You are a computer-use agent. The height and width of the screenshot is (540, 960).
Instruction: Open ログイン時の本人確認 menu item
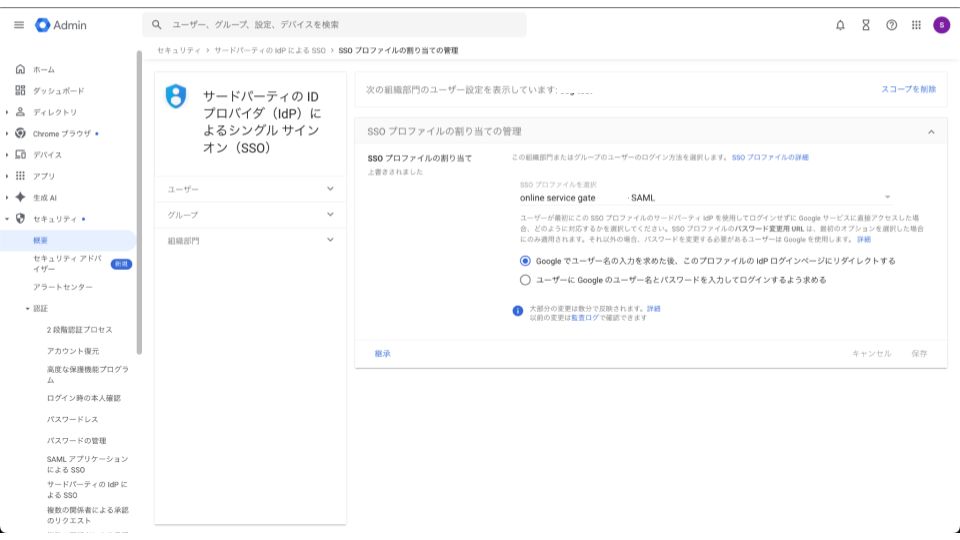coord(84,399)
